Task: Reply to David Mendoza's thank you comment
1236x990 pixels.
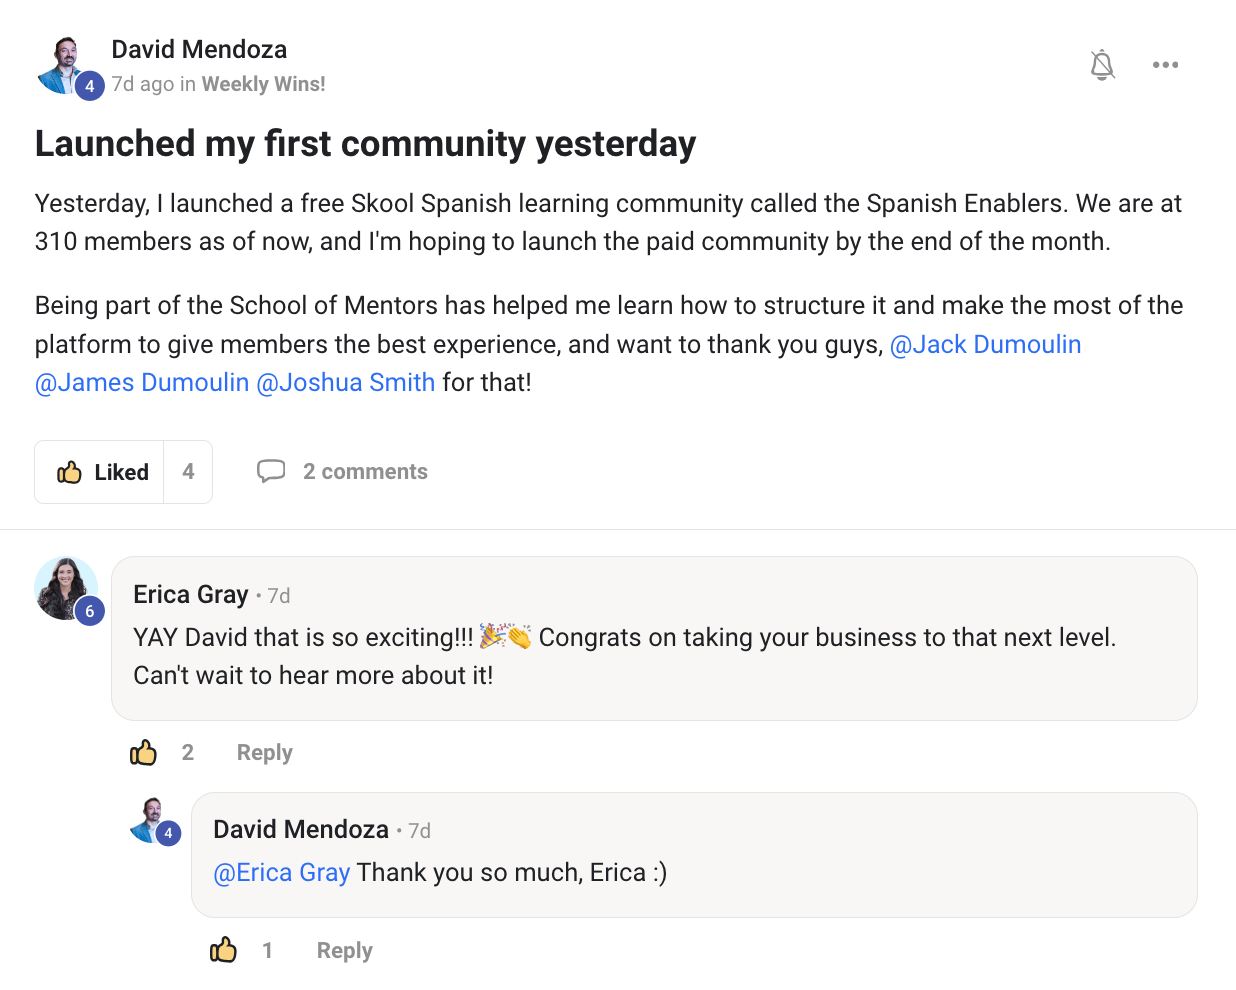Action: click(x=344, y=951)
